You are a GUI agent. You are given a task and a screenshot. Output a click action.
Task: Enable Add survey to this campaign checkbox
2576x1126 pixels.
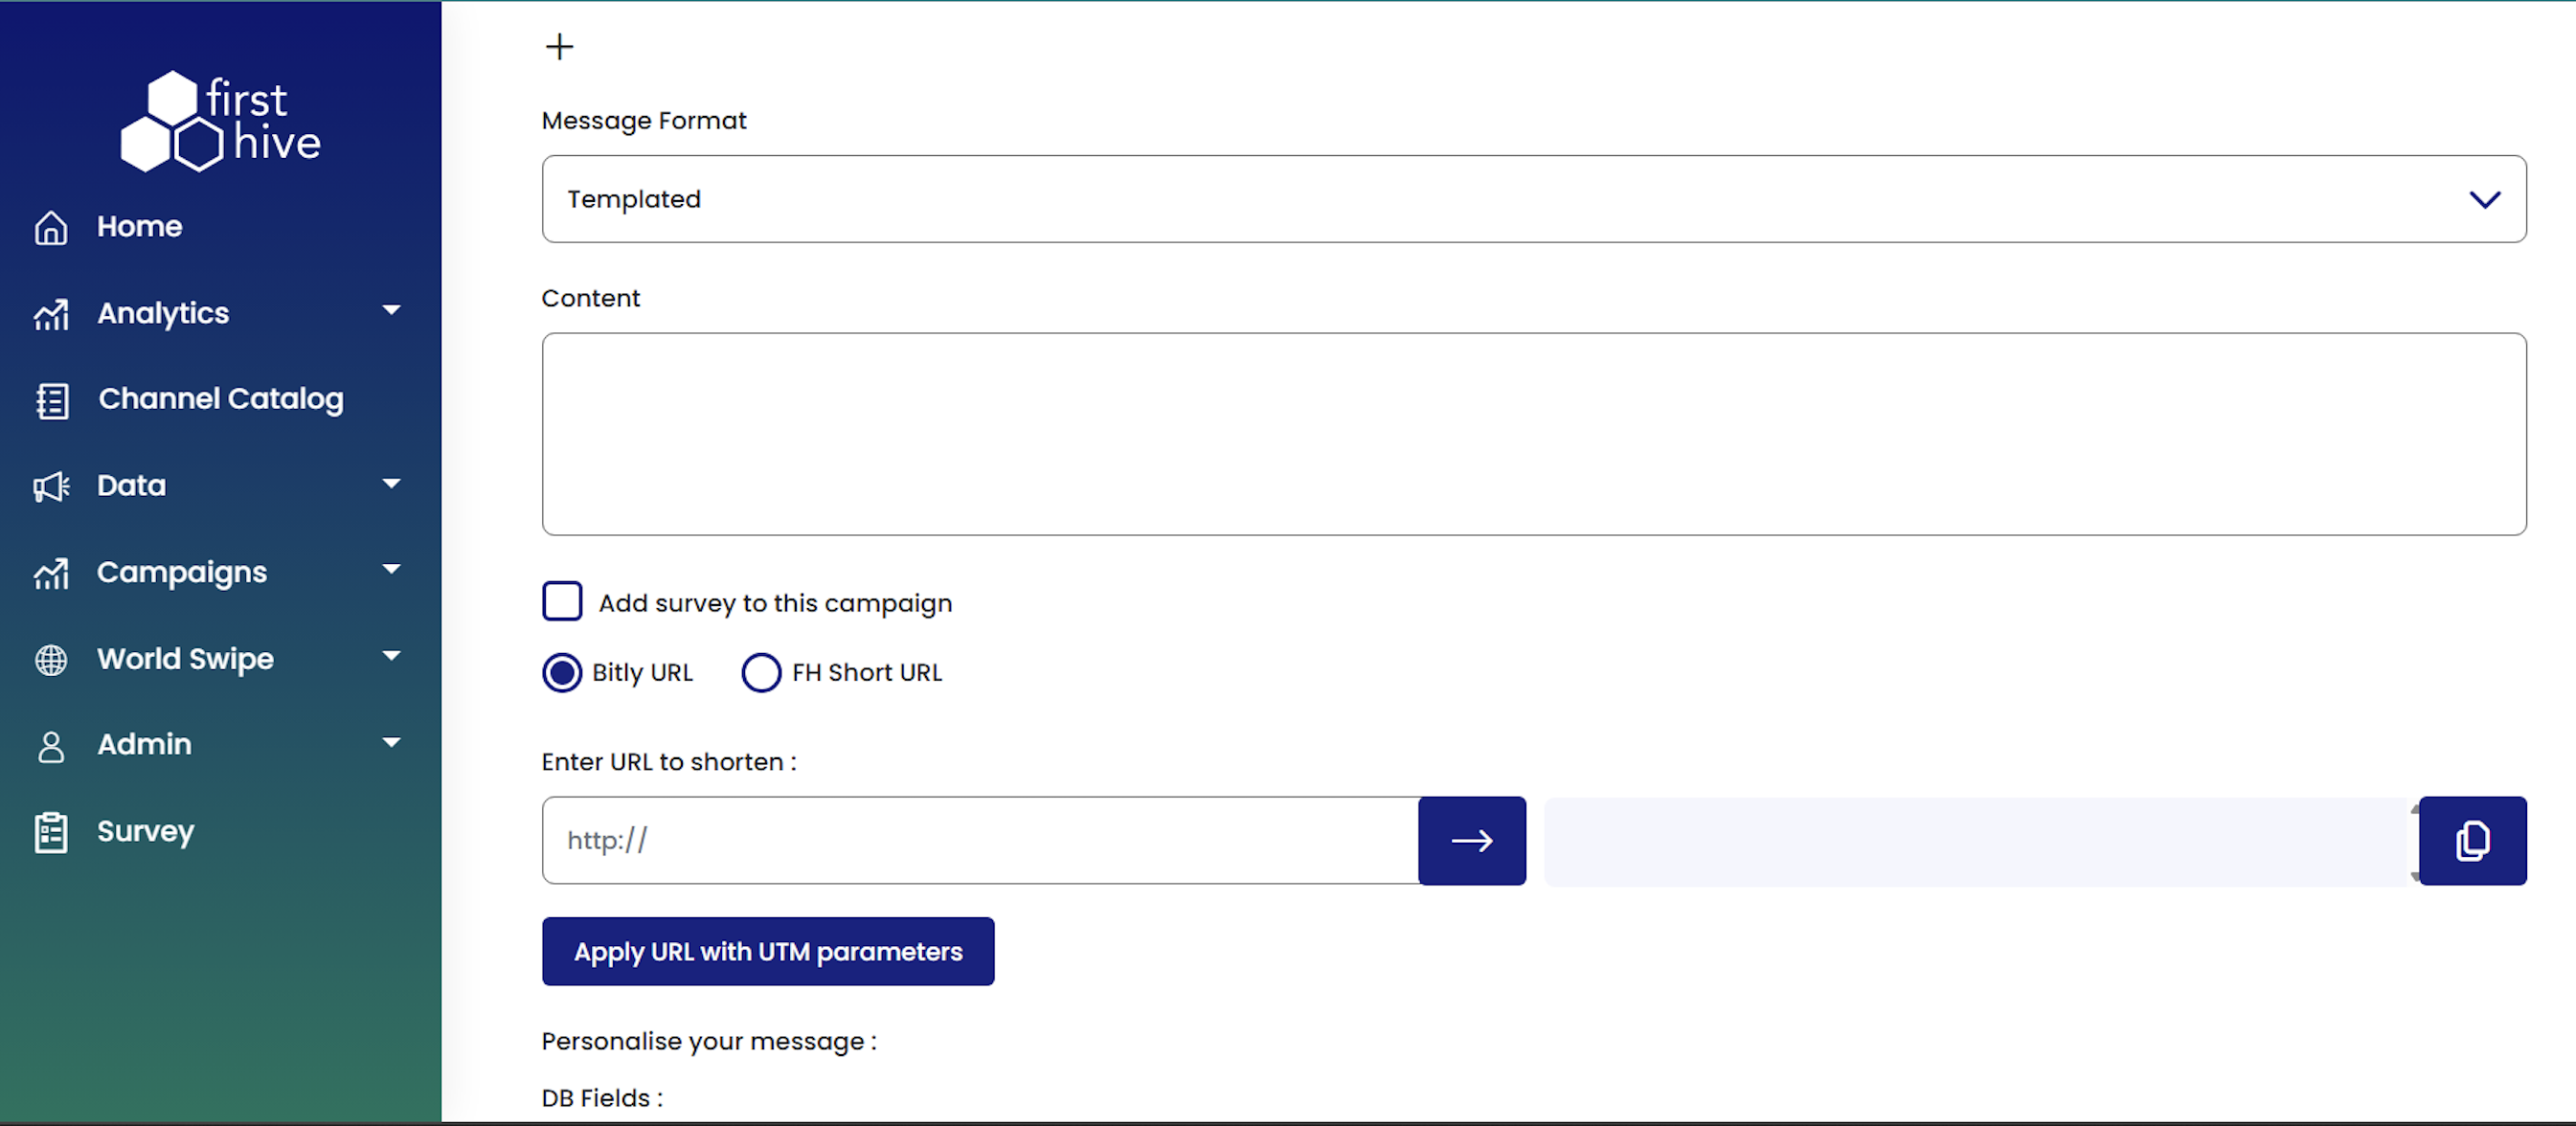(562, 602)
